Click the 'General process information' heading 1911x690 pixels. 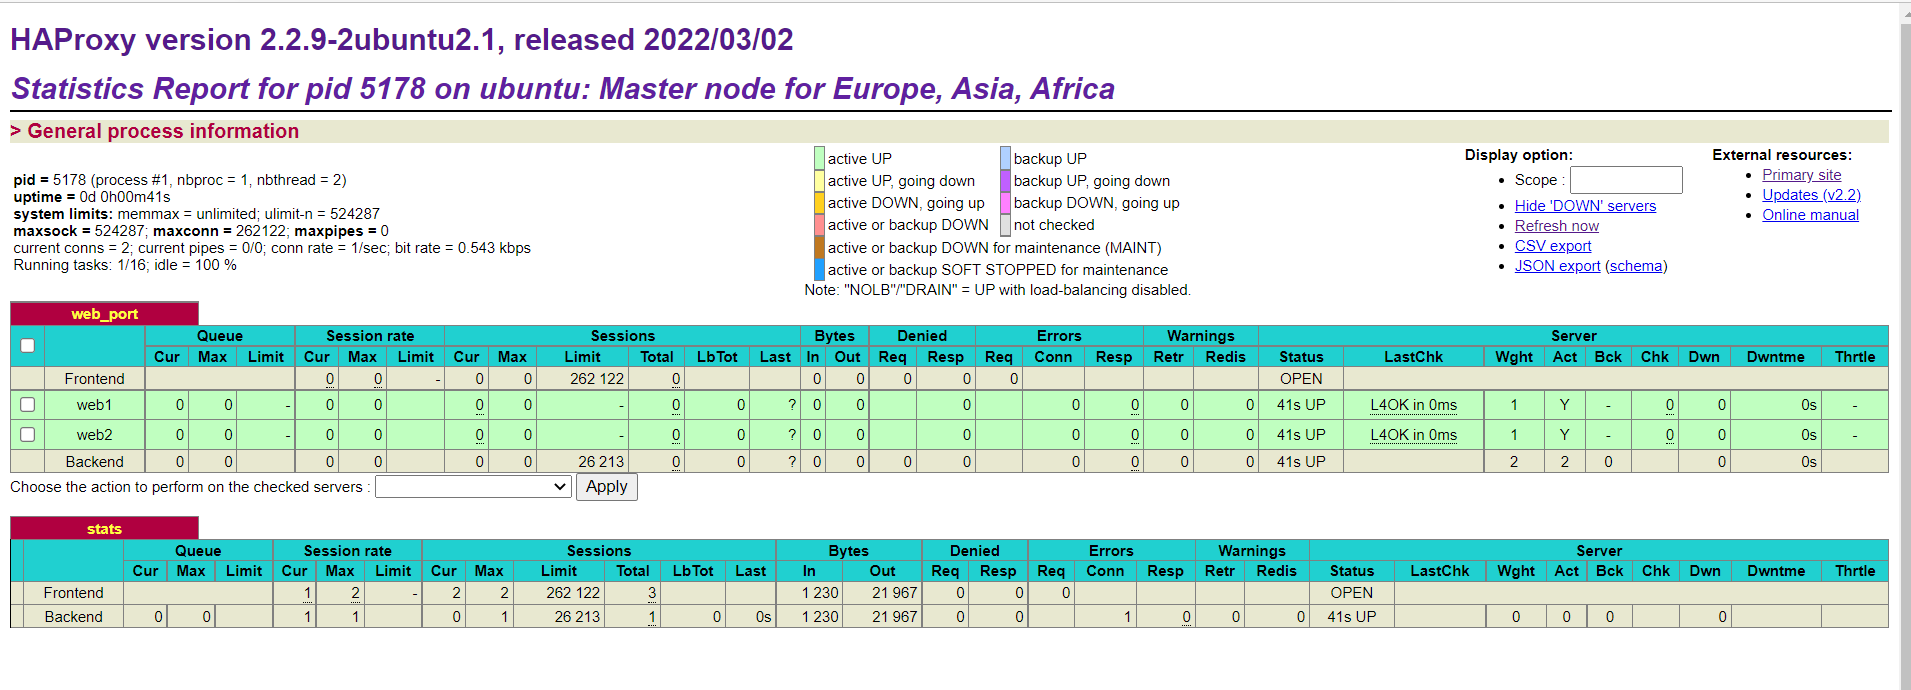(163, 131)
